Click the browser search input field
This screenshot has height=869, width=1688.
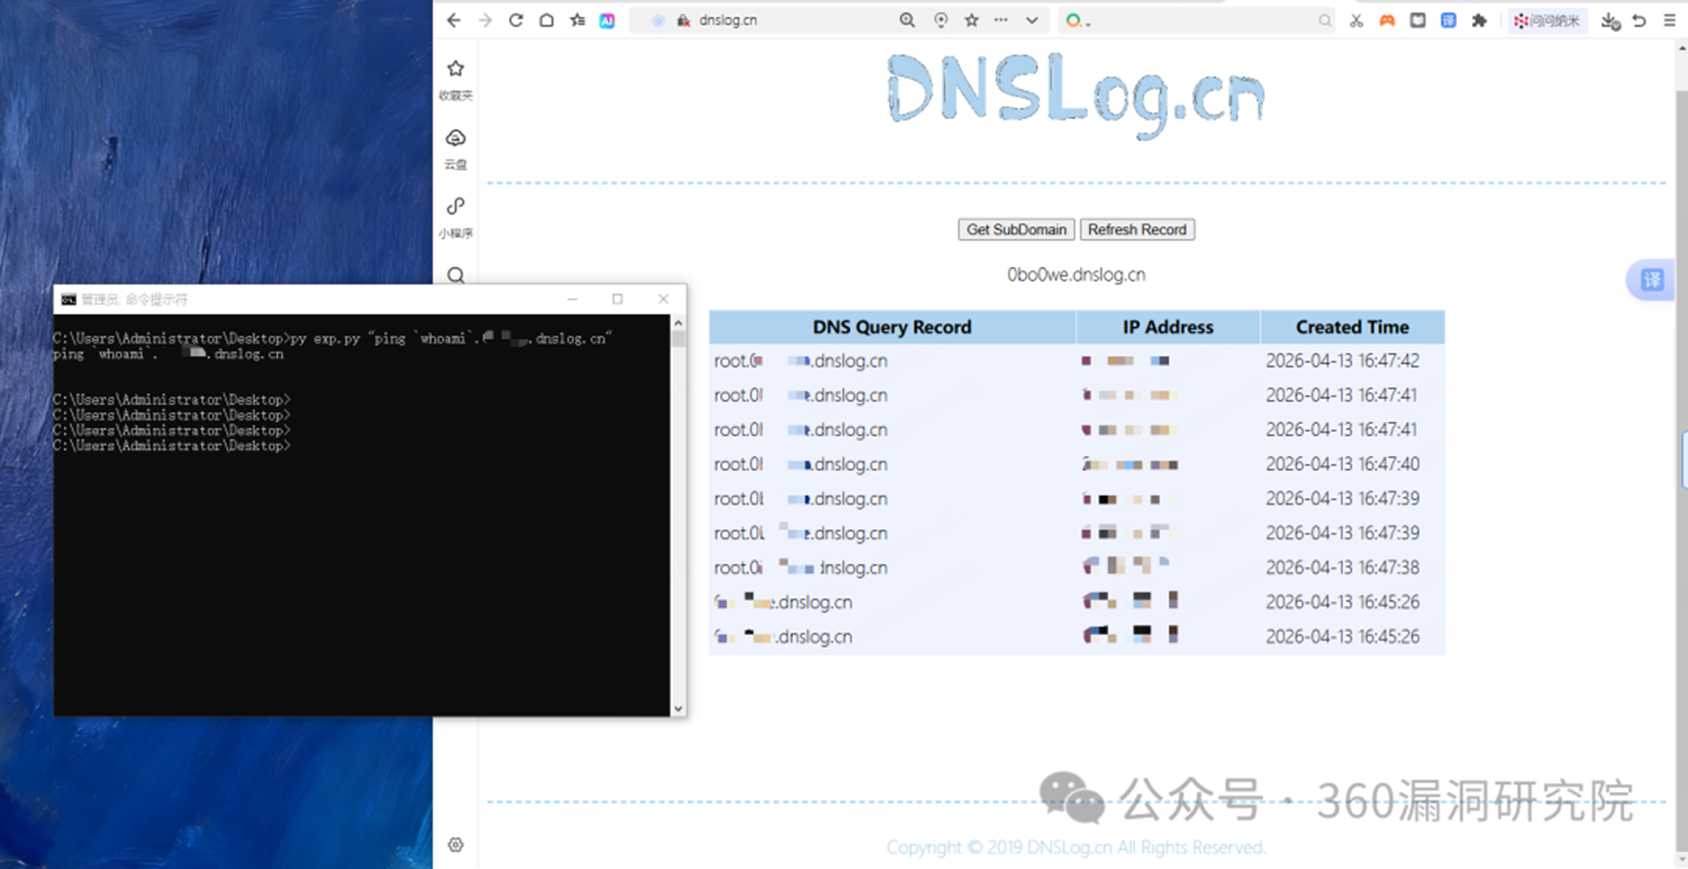pos(1200,20)
